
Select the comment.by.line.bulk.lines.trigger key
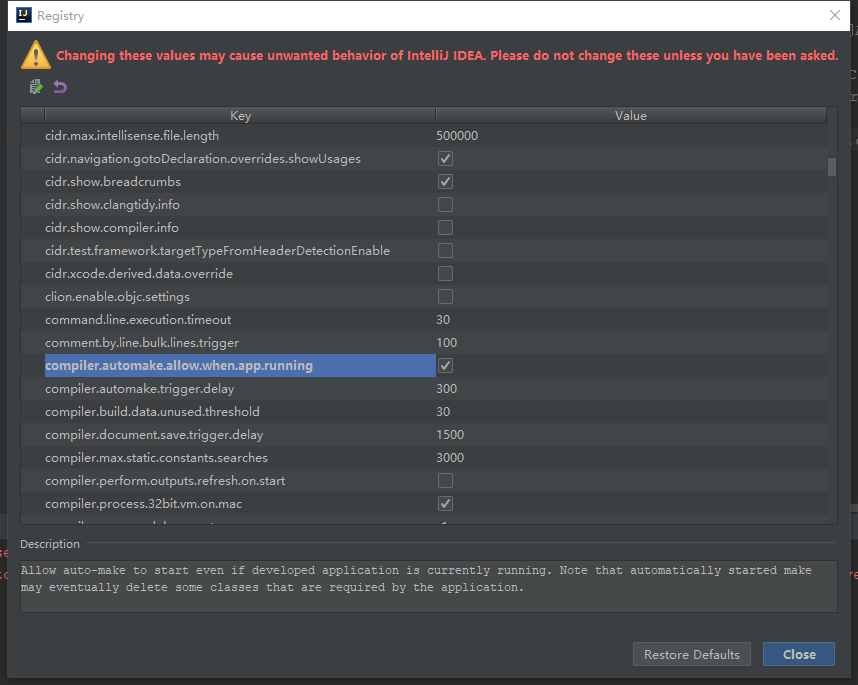point(142,342)
